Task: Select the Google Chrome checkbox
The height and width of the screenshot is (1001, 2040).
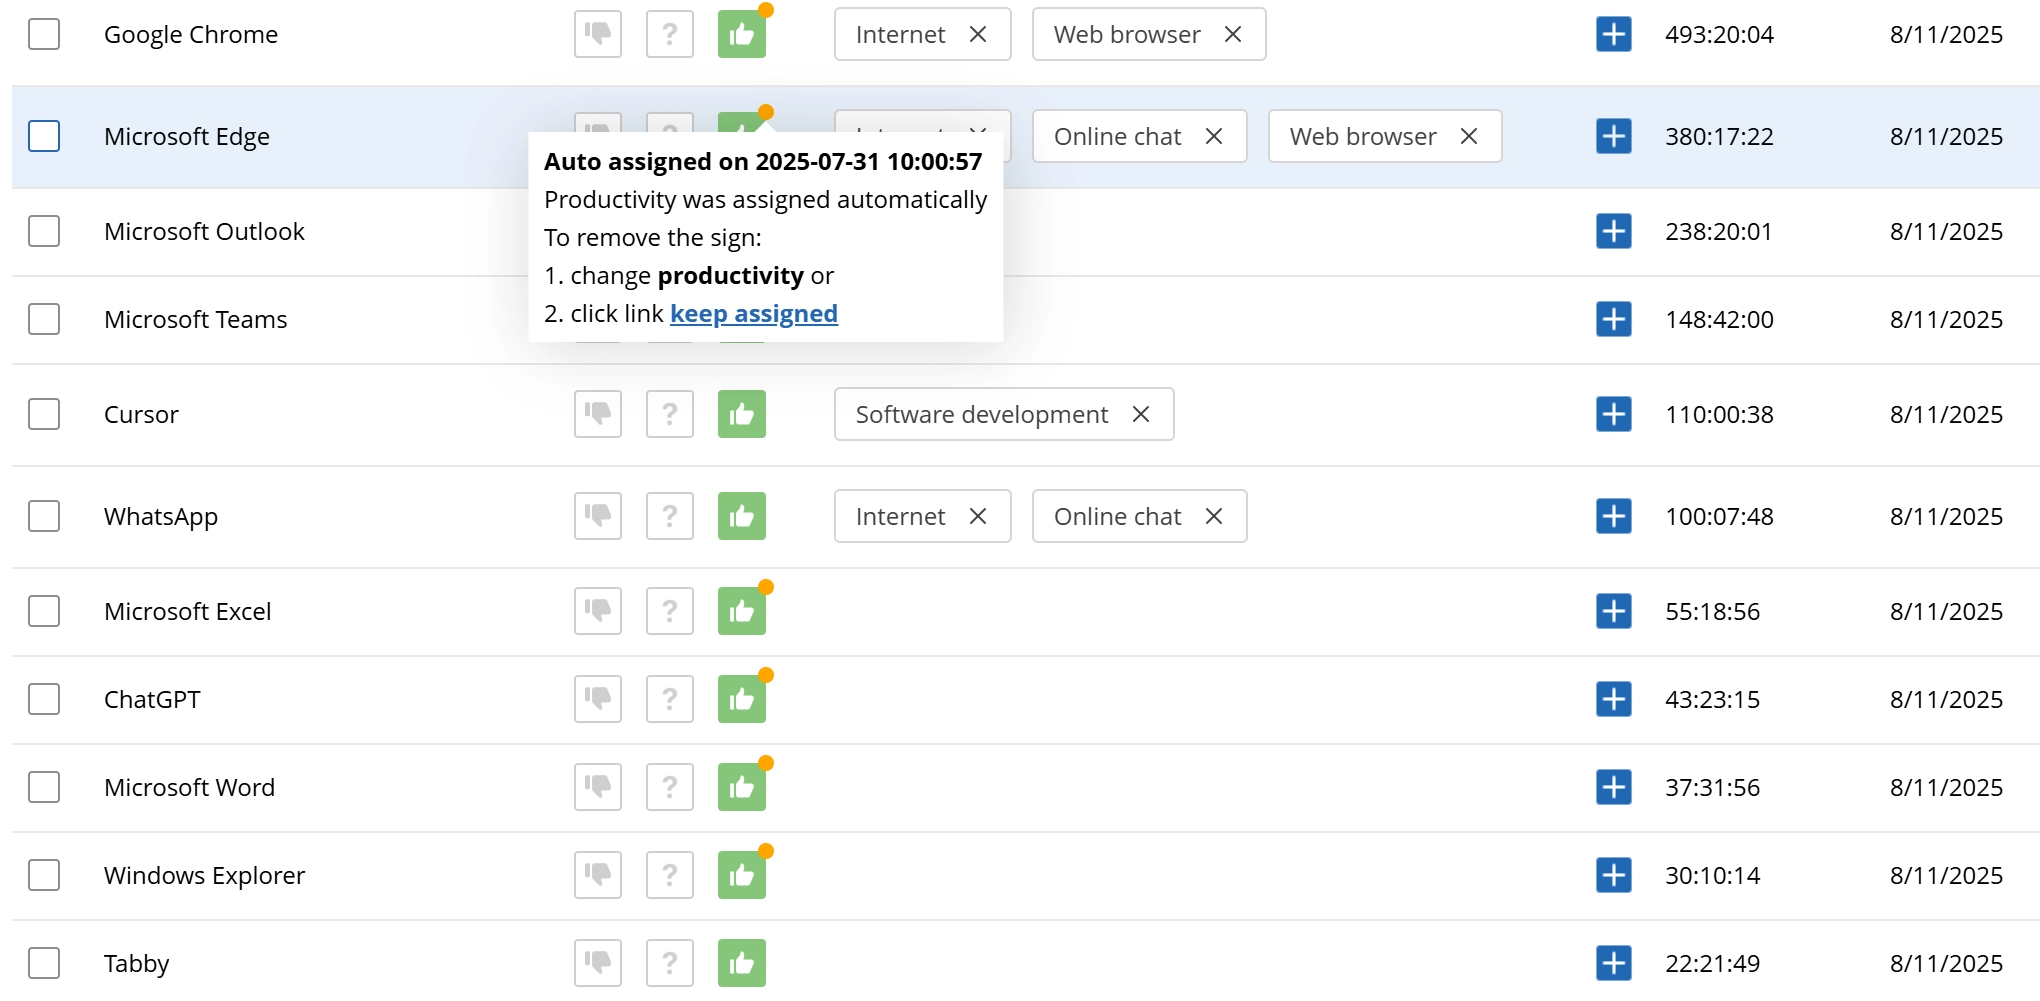Action: tap(44, 34)
